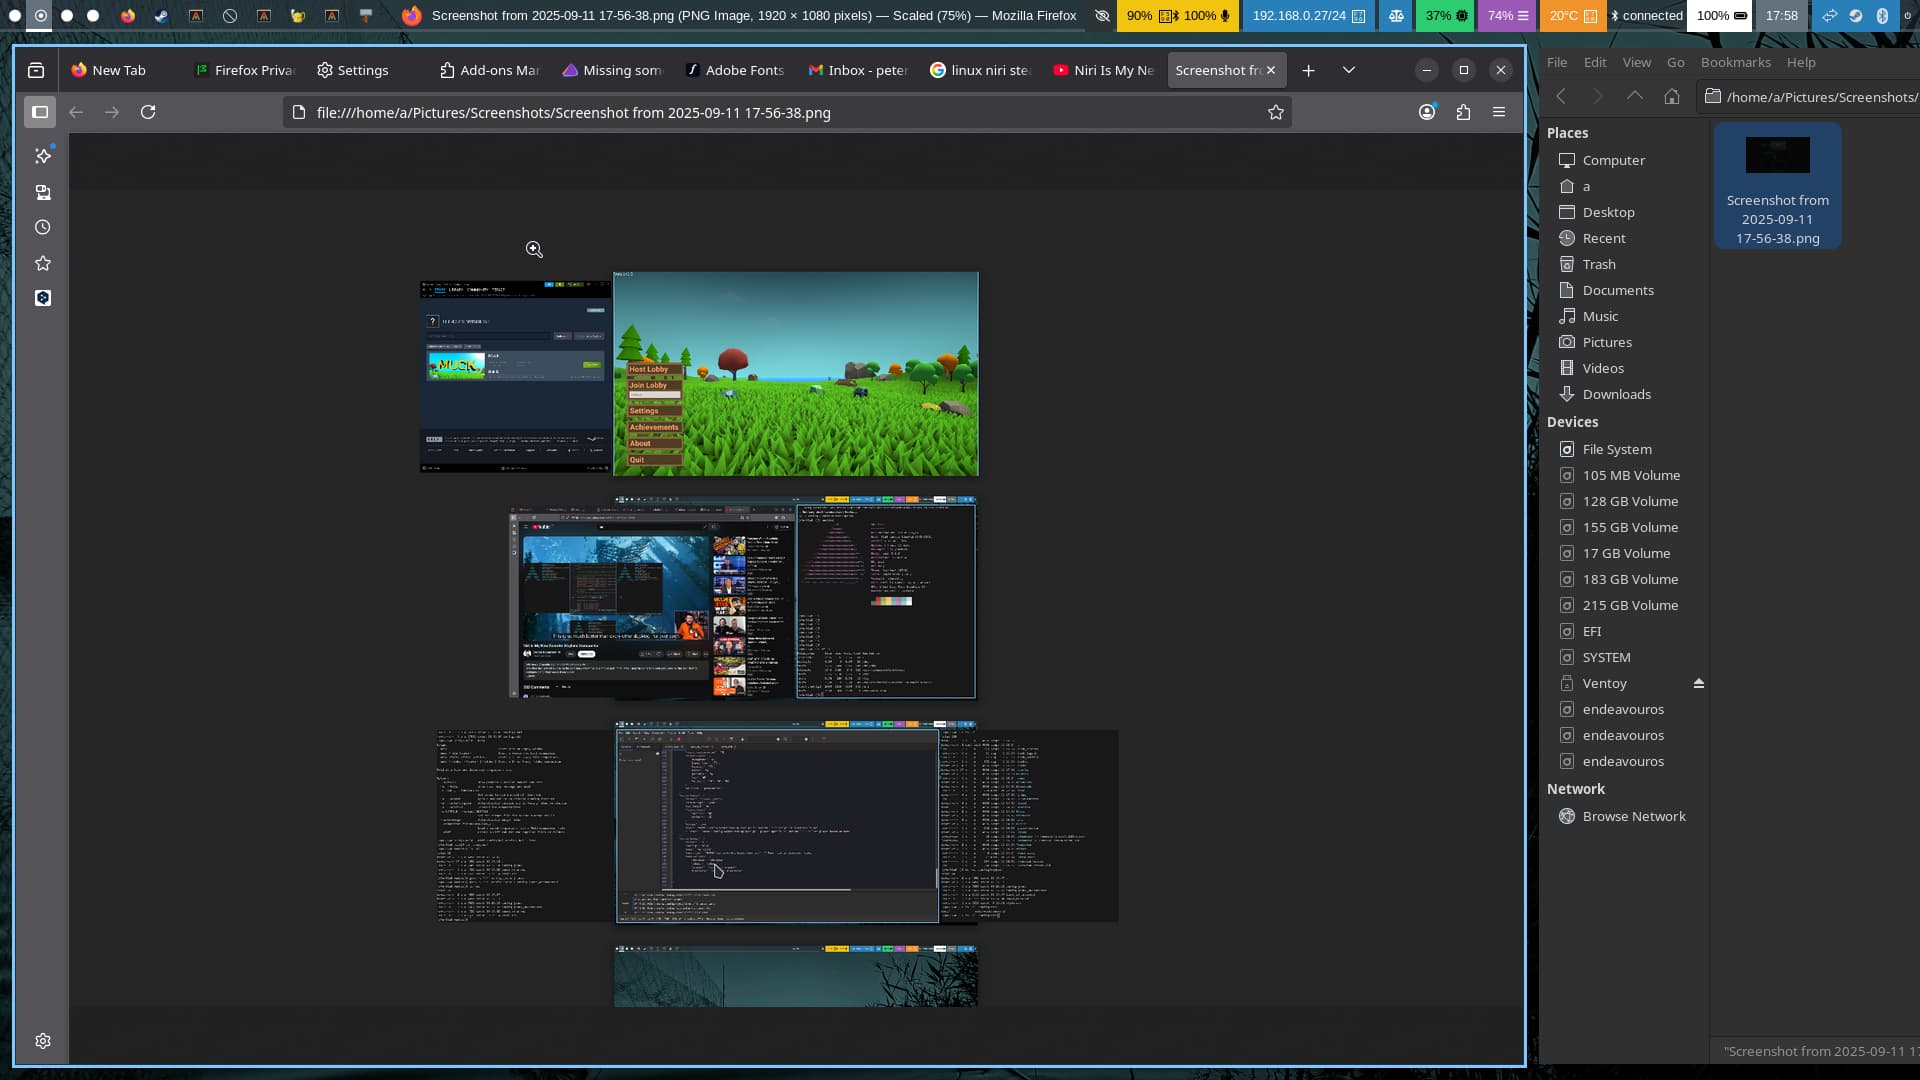
Task: Toggle the idle inhibitor crossed-eye tray icon
Action: point(1102,15)
